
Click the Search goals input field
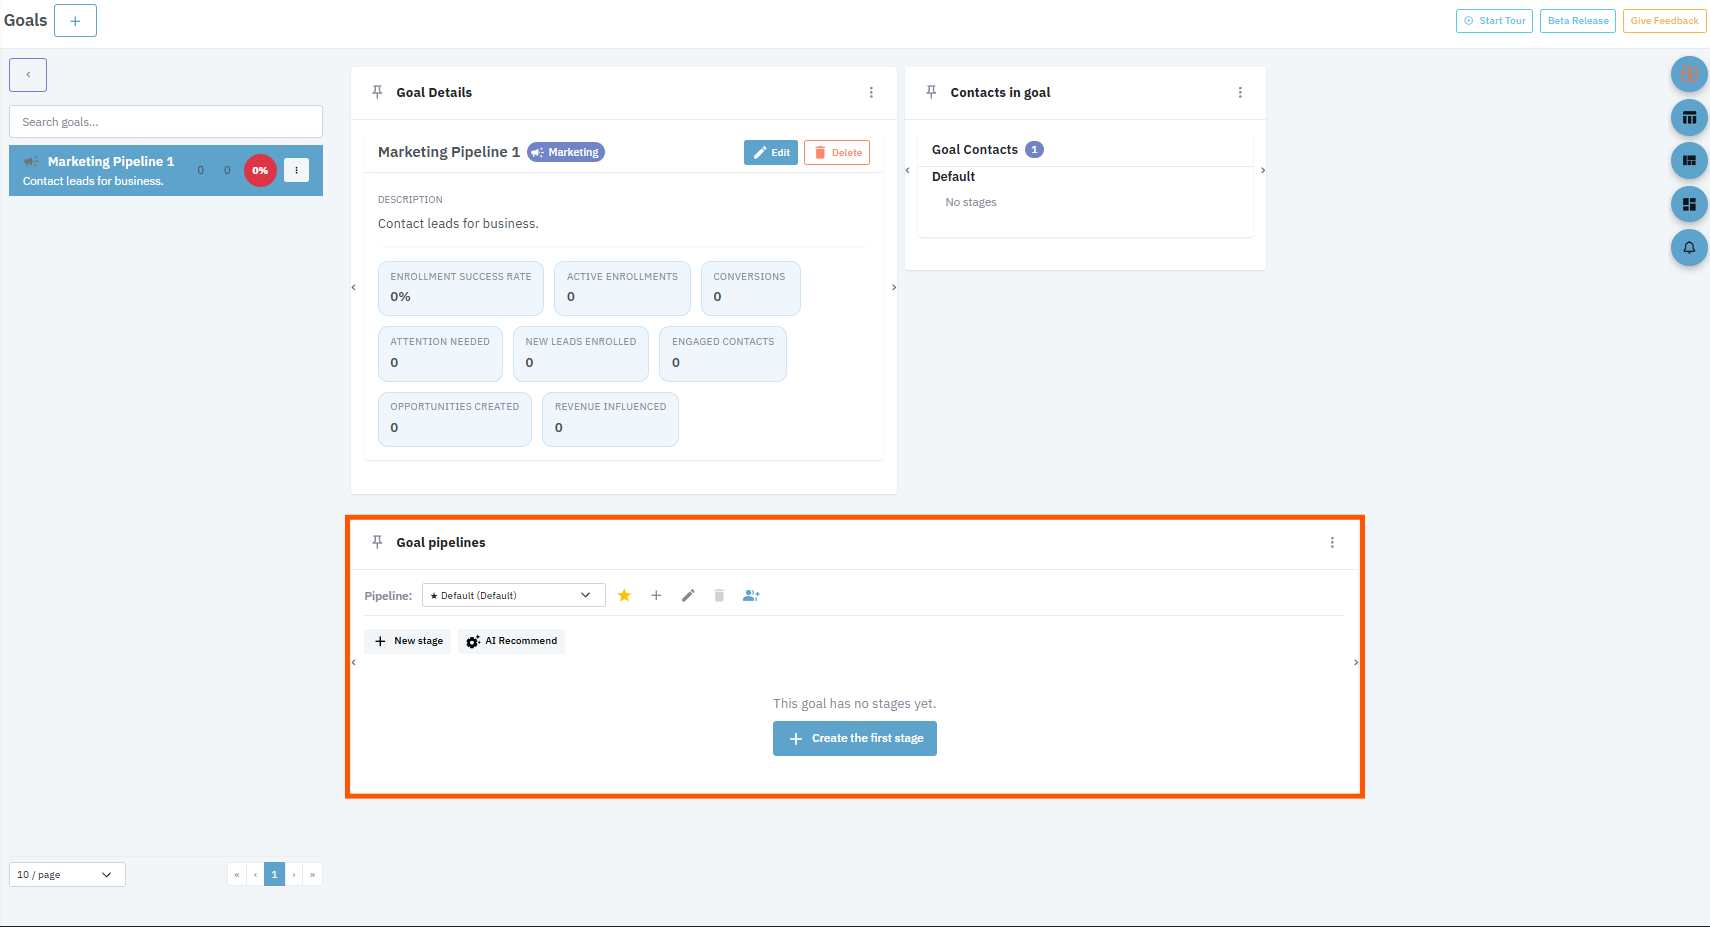coord(166,122)
